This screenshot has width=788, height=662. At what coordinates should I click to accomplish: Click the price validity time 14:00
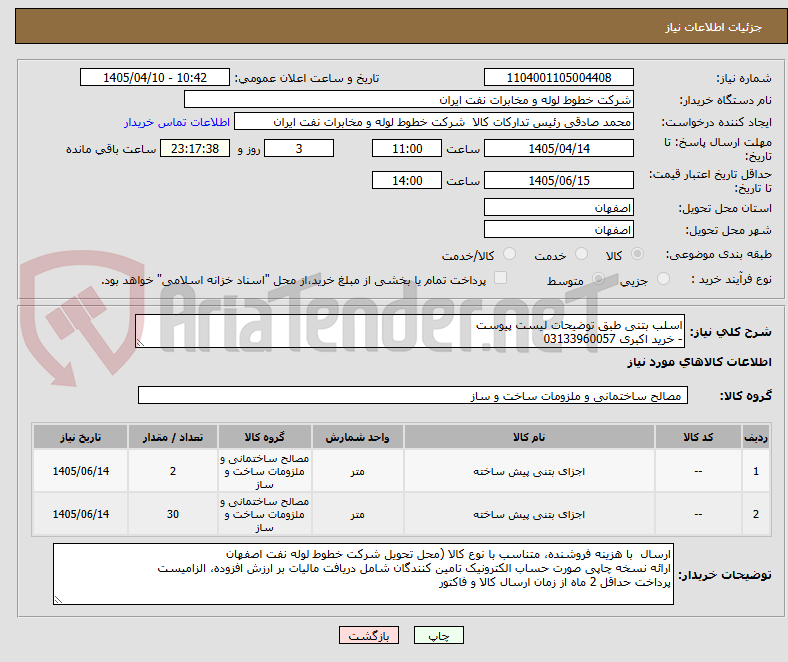(407, 180)
